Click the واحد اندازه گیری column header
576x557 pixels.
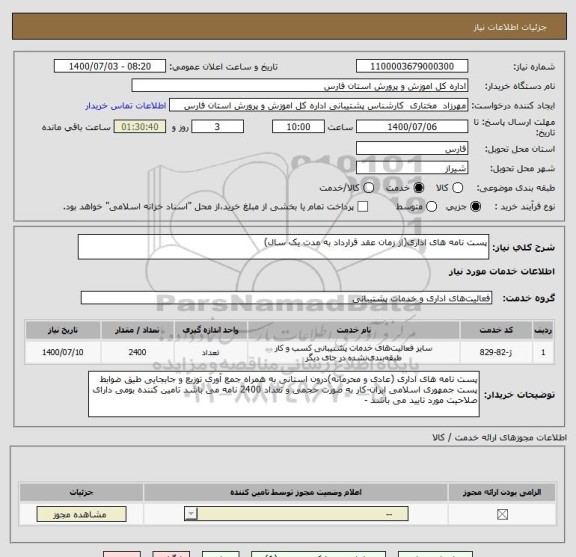pos(210,330)
